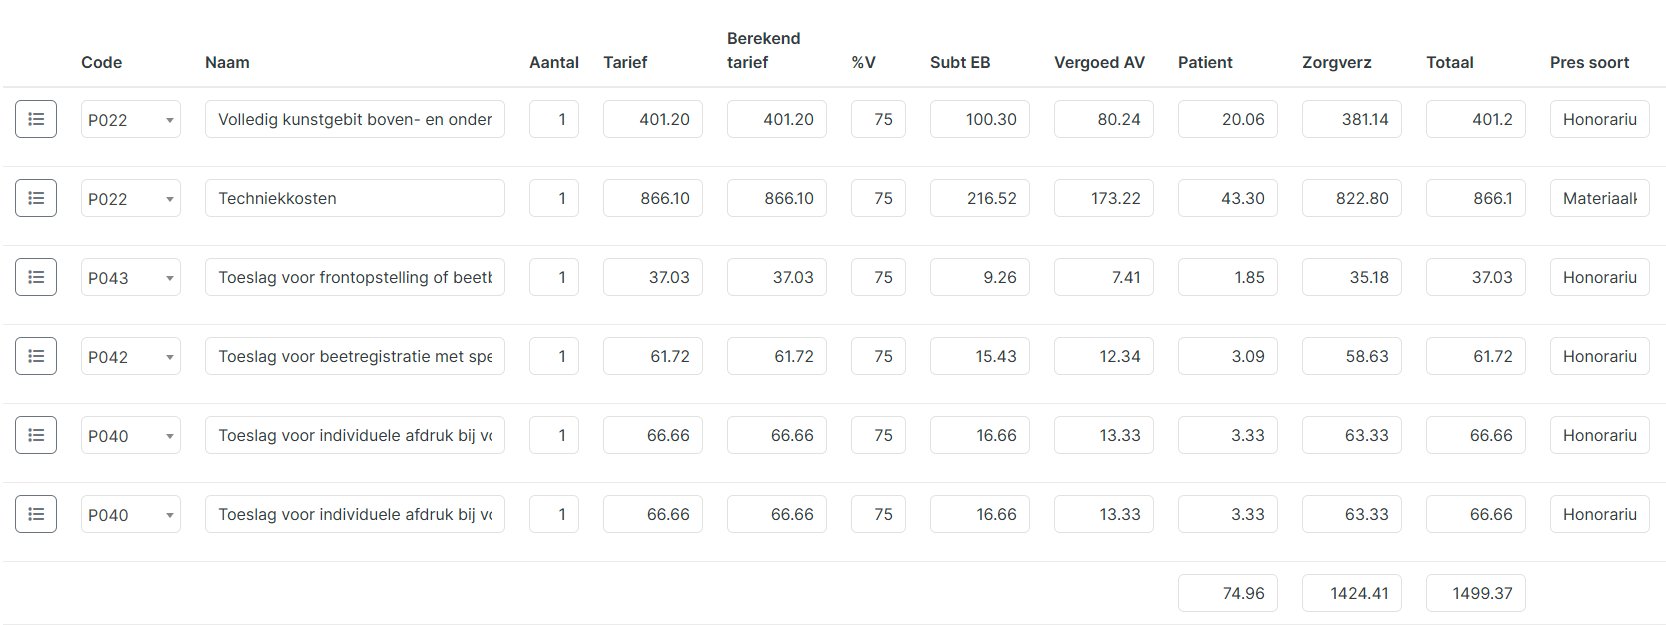
Task: Click the Pres soort field showing Materiaal
Action: click(x=1599, y=197)
